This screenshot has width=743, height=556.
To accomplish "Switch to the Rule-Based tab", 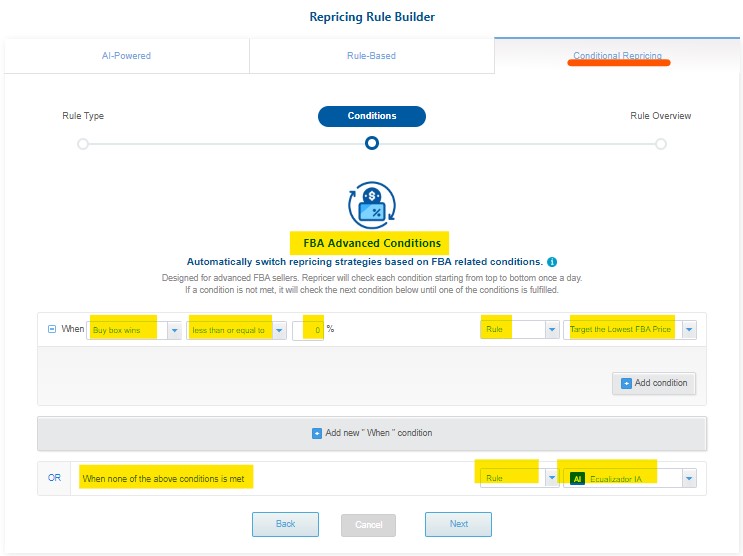I will [372, 56].
